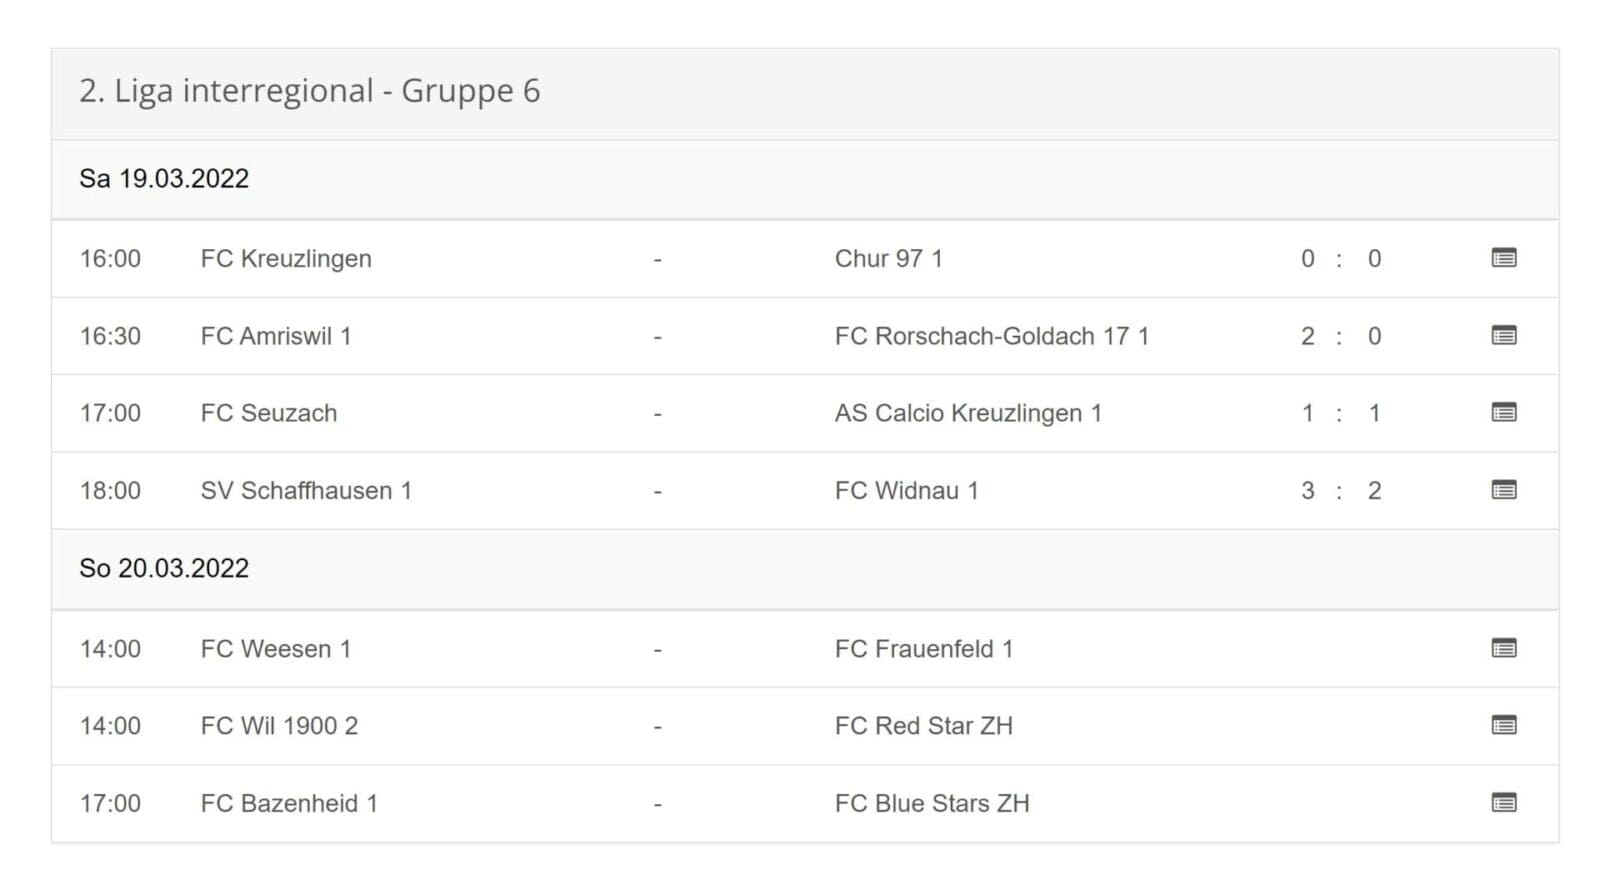Image resolution: width=1600 pixels, height=885 pixels.
Task: Click FC Kreuzlingen team name
Action: click(286, 259)
